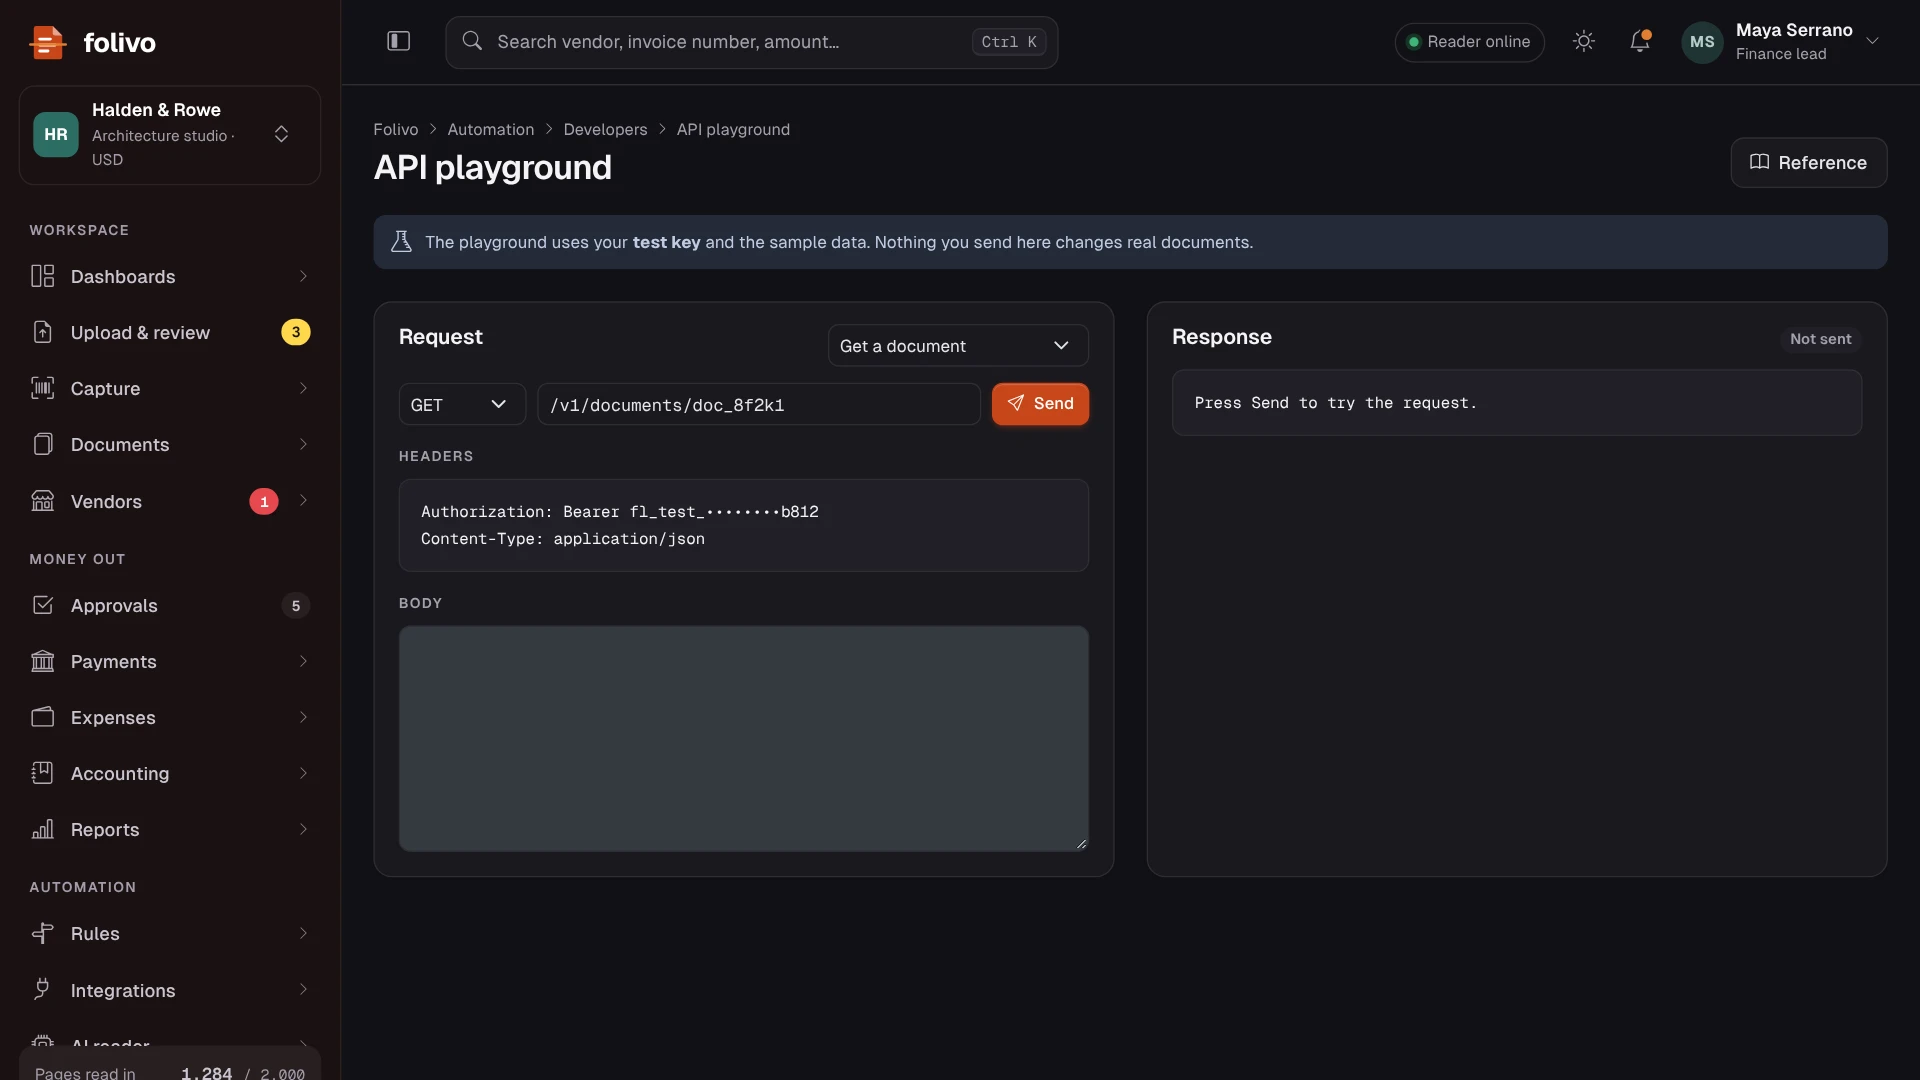Click the Expenses wallet icon

pyautogui.click(x=42, y=717)
